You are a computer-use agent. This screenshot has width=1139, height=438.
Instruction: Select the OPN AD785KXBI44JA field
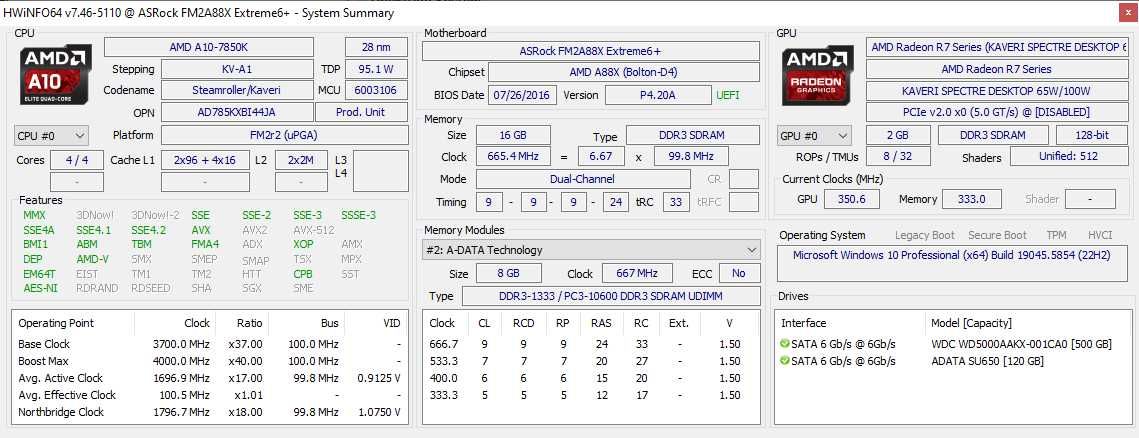pos(237,112)
